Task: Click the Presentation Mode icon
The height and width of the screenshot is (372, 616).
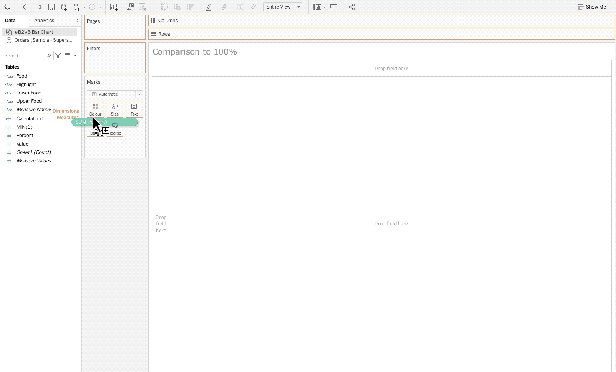Action: point(334,7)
